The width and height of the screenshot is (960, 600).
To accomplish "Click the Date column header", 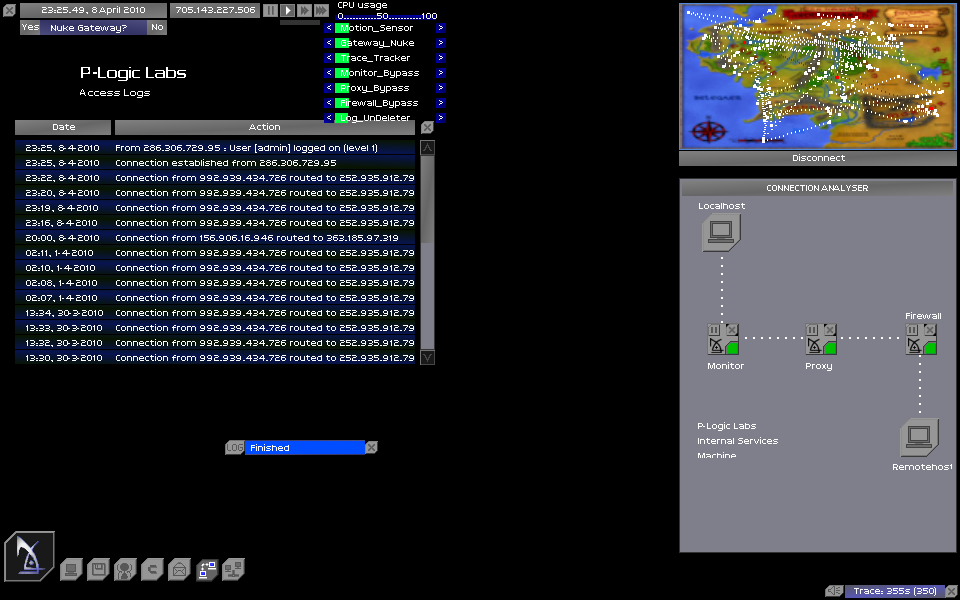I will coord(63,127).
